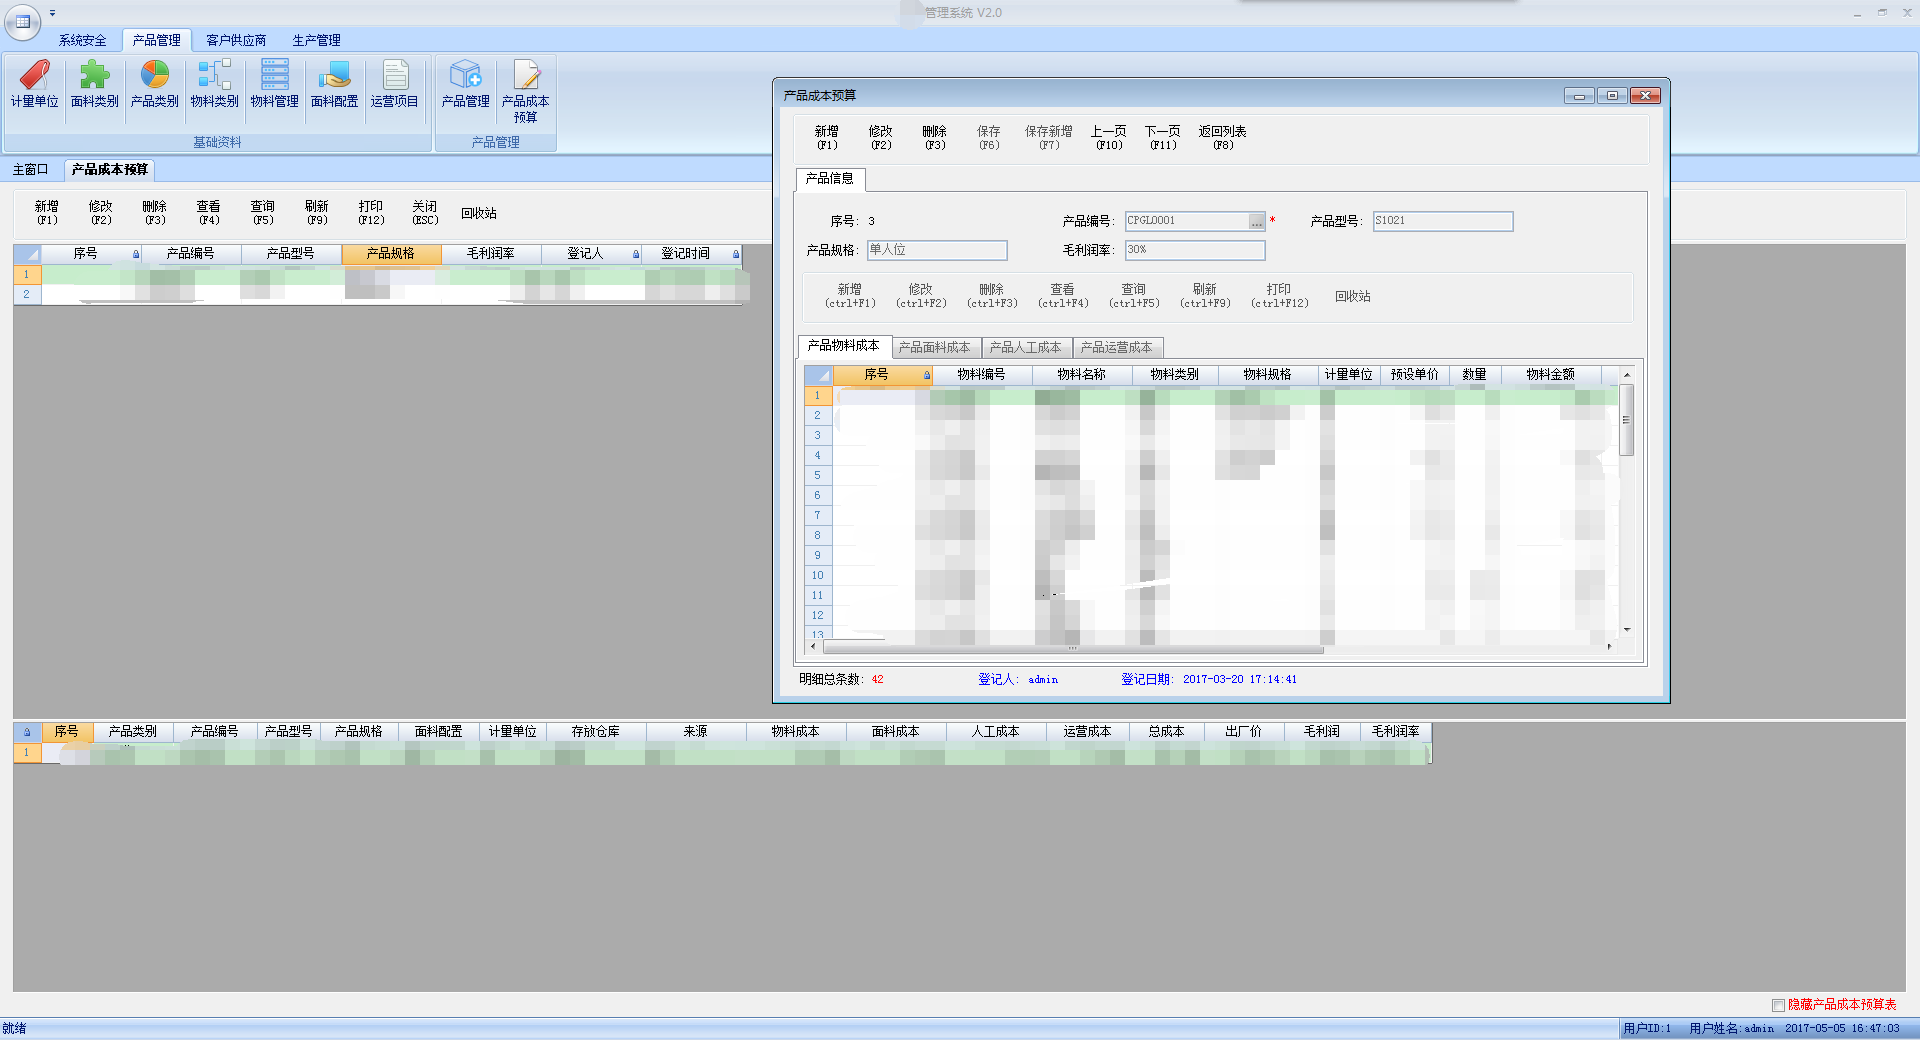Switch to the 产品人工成本 tab
Viewport: 1920px width, 1040px height.
(x=1025, y=348)
